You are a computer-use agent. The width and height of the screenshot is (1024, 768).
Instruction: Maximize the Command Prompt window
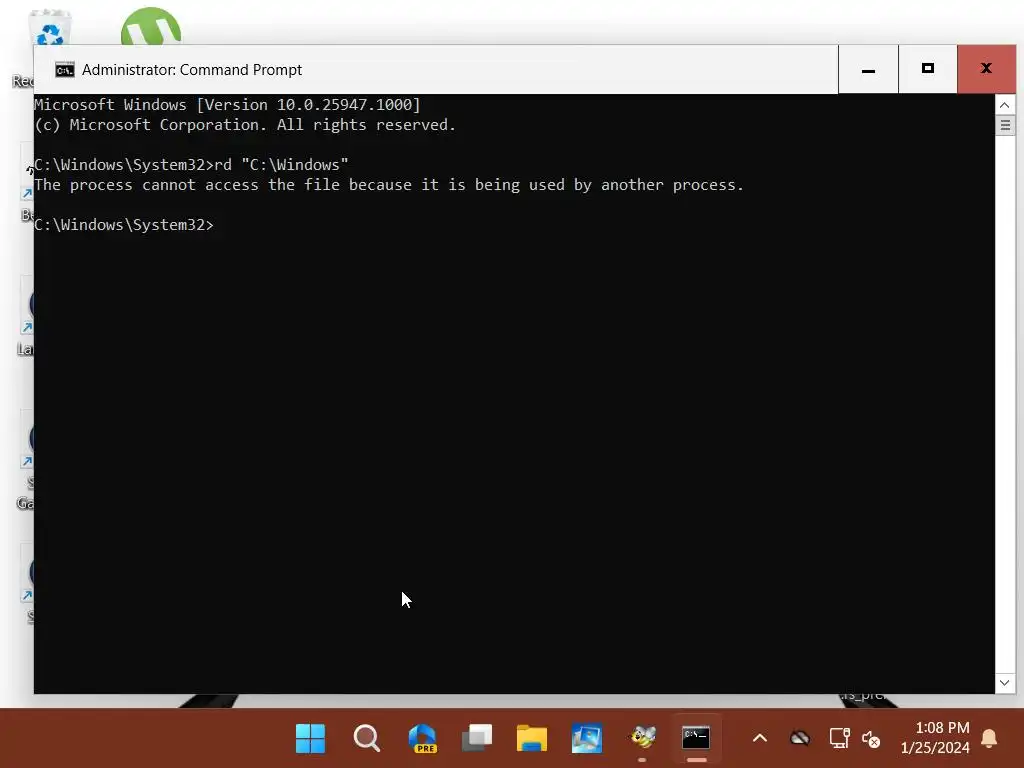927,69
